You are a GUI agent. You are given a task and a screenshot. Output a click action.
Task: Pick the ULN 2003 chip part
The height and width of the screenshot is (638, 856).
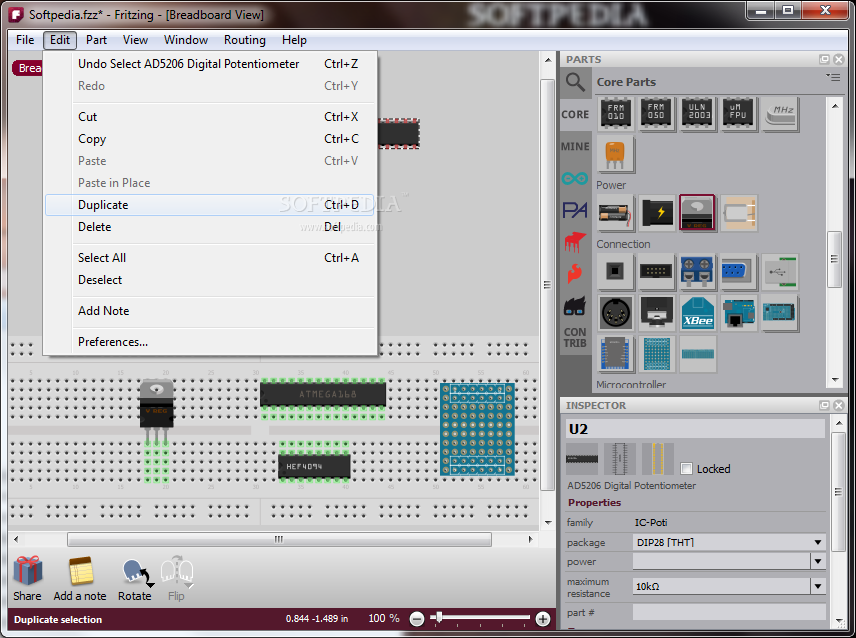tap(698, 113)
